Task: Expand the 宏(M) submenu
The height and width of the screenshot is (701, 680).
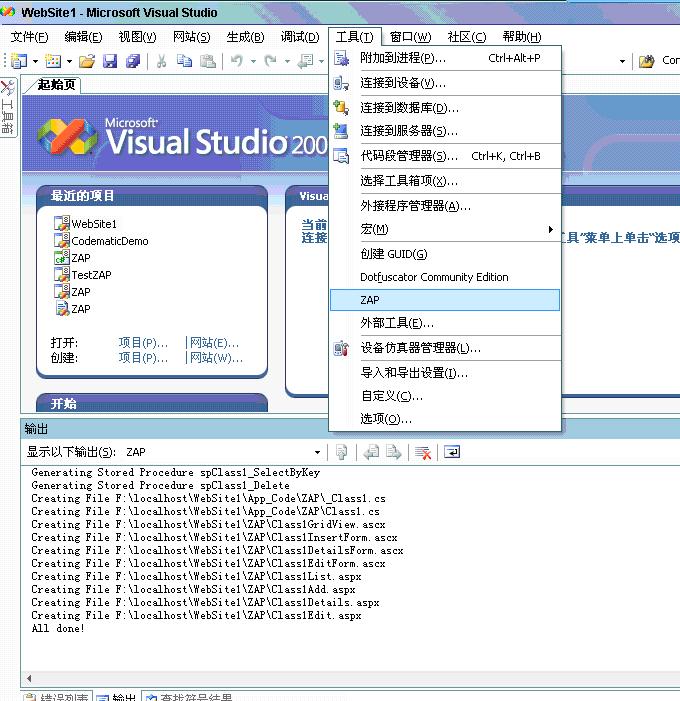Action: [x=445, y=229]
